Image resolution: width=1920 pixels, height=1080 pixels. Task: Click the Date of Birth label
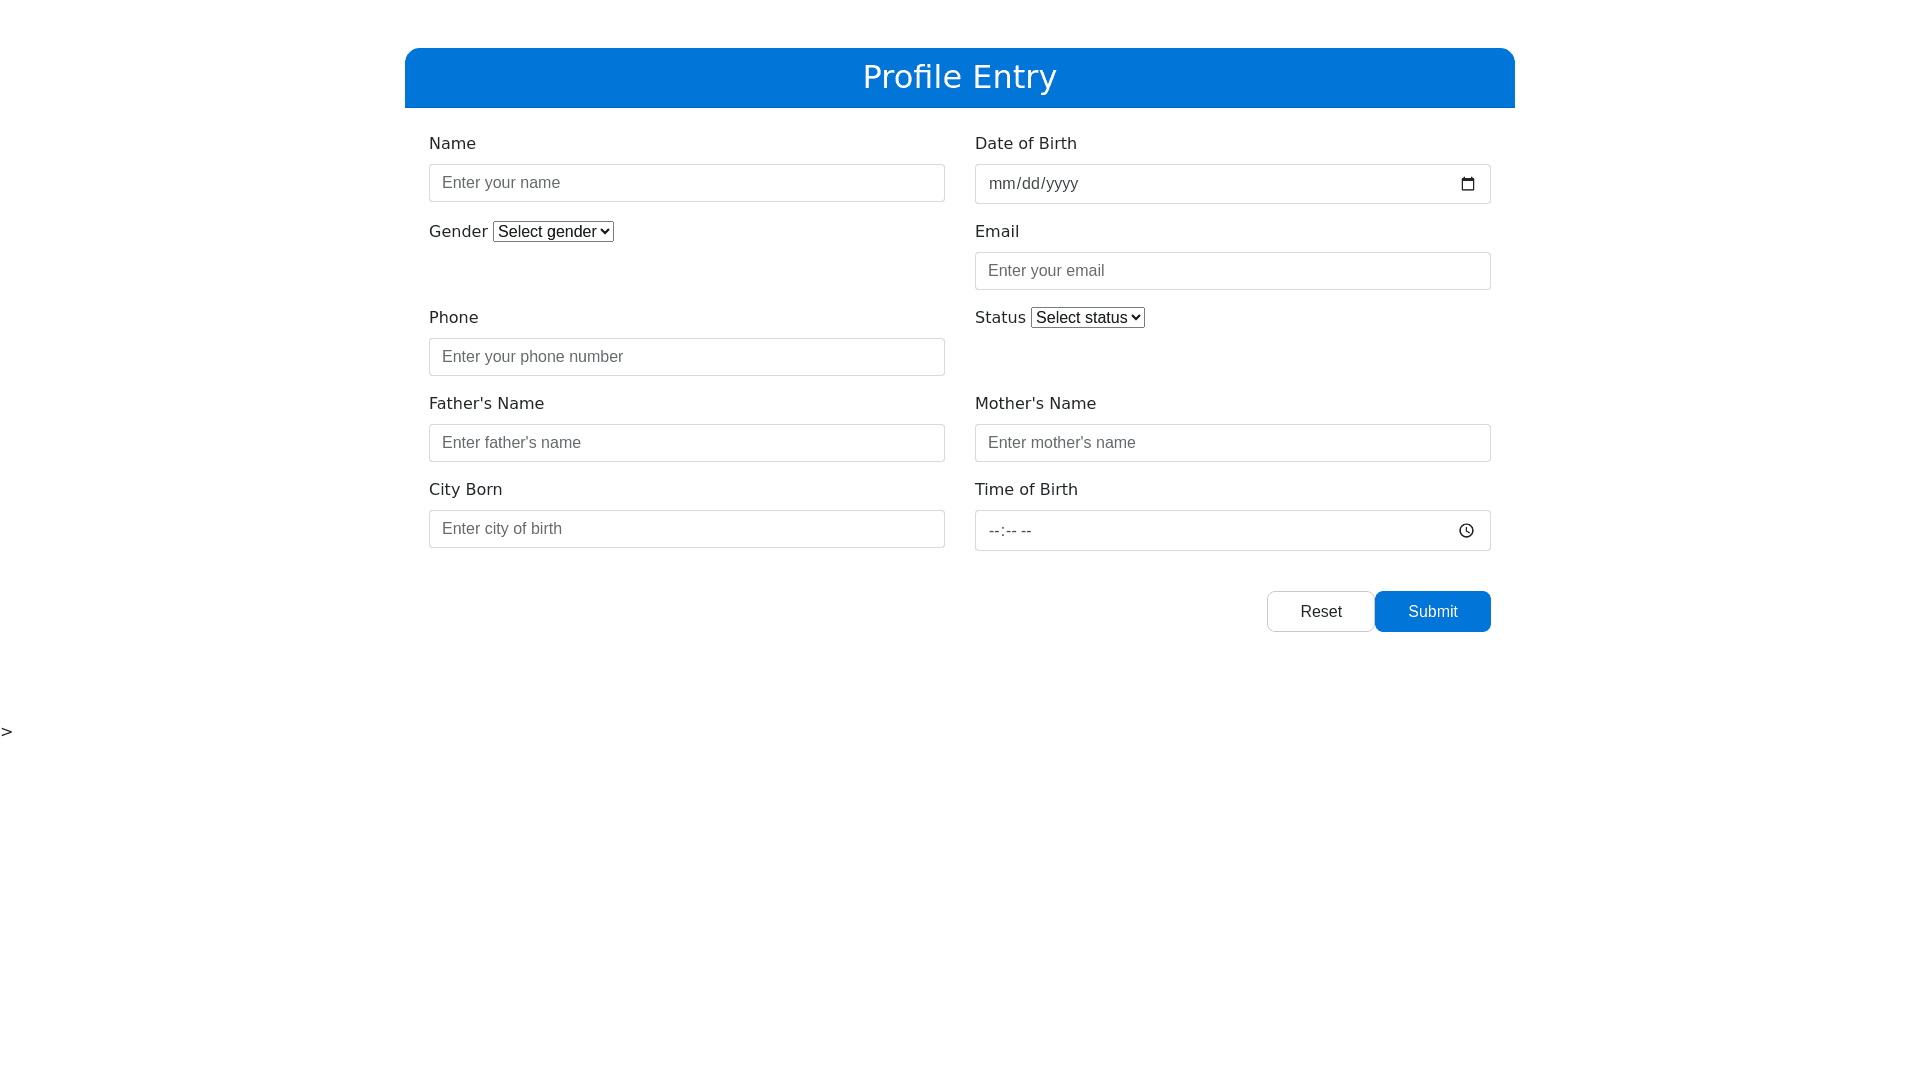[1025, 144]
